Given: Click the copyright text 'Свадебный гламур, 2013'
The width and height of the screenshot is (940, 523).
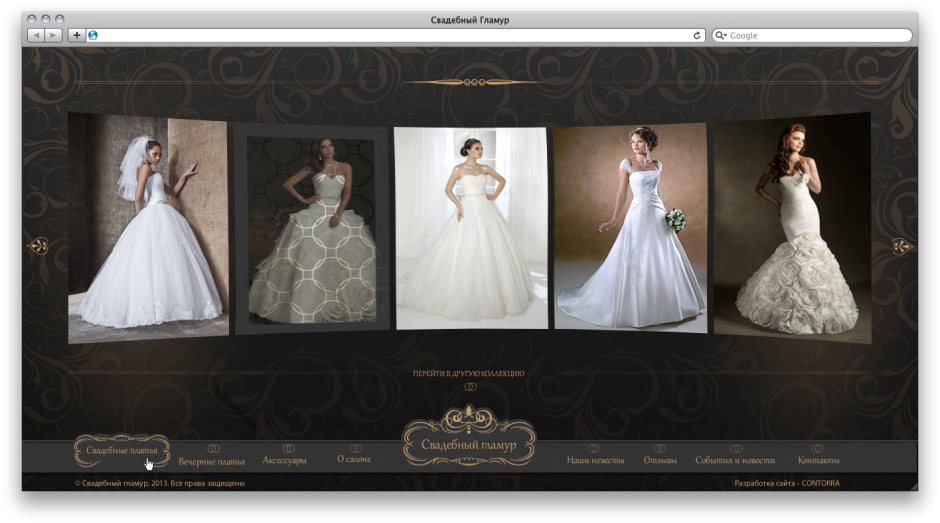Looking at the screenshot, I should point(123,483).
